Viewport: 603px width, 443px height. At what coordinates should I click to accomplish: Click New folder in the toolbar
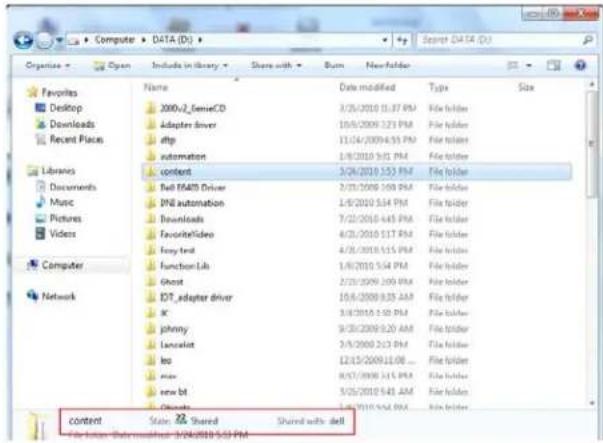pos(388,65)
